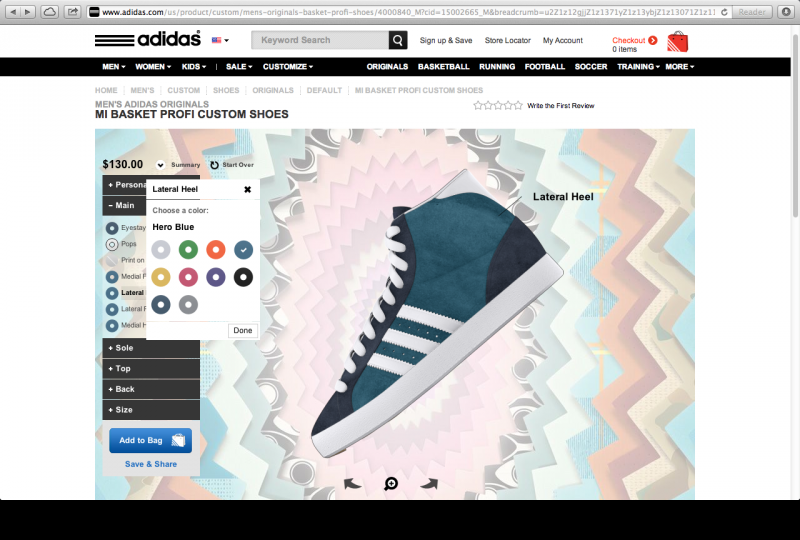This screenshot has height=540, width=800.
Task: Go to SOCCER section
Action: click(x=591, y=66)
